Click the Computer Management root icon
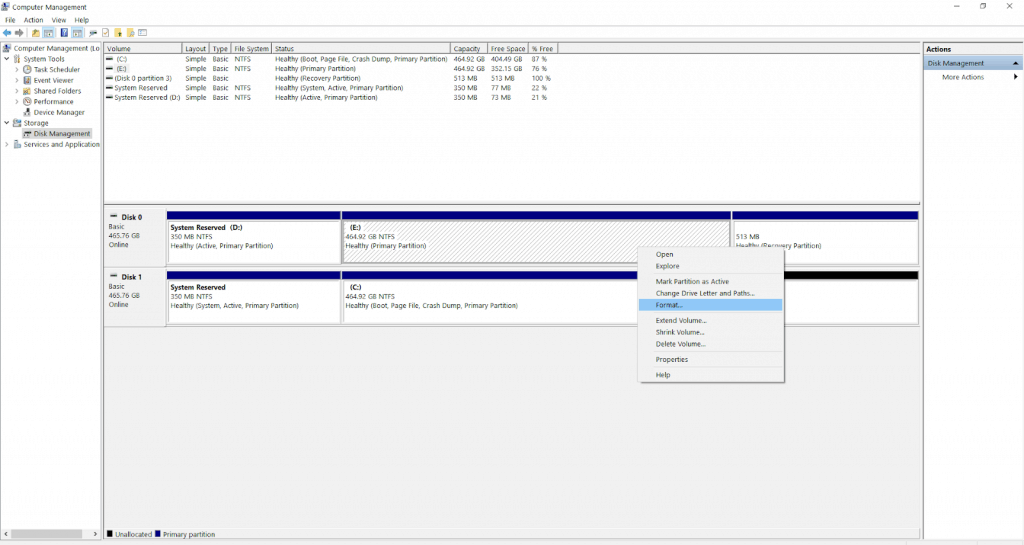 click(7, 48)
